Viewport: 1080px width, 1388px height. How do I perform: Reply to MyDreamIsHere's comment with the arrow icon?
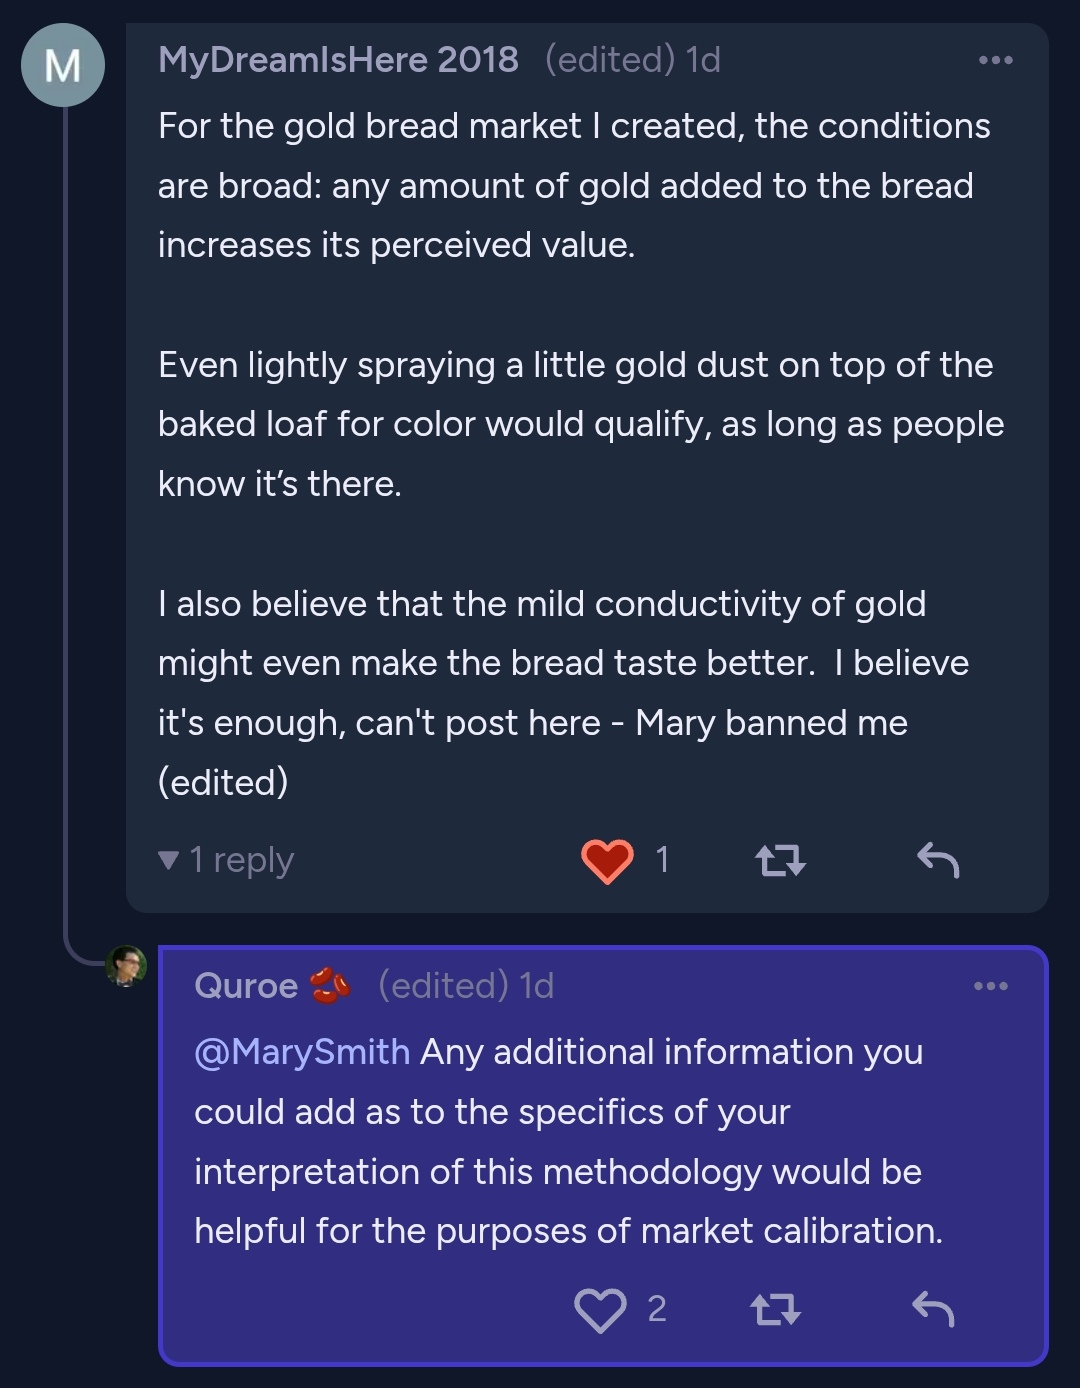937,860
